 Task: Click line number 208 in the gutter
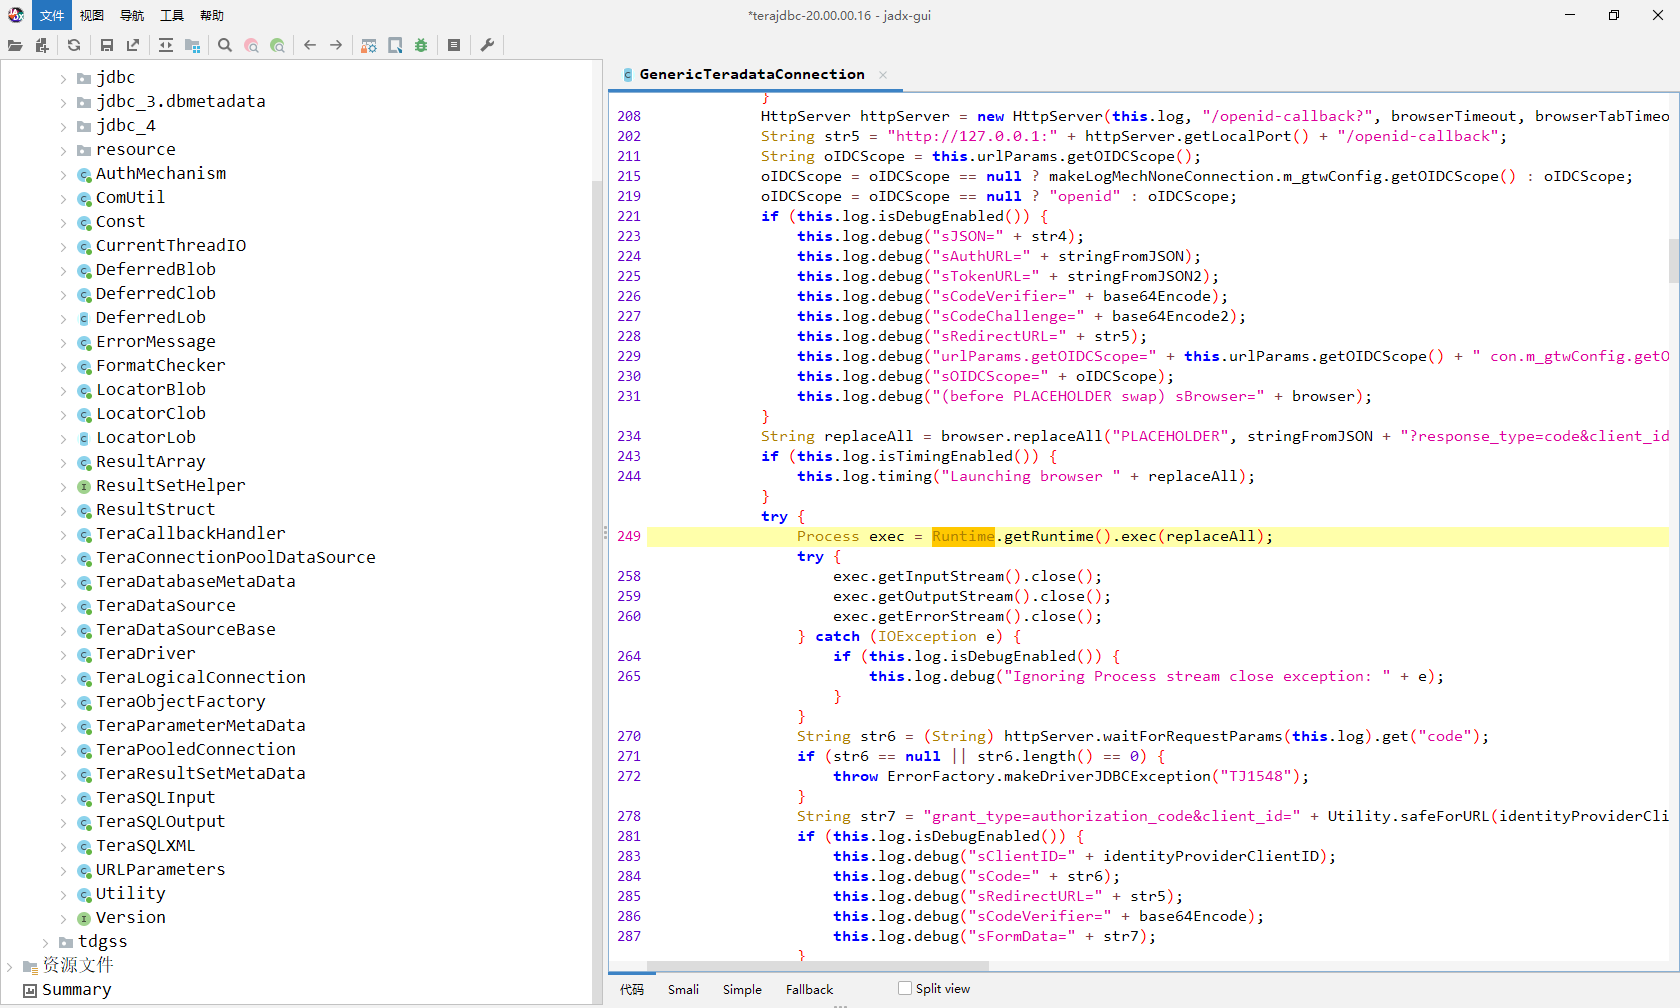coord(629,116)
